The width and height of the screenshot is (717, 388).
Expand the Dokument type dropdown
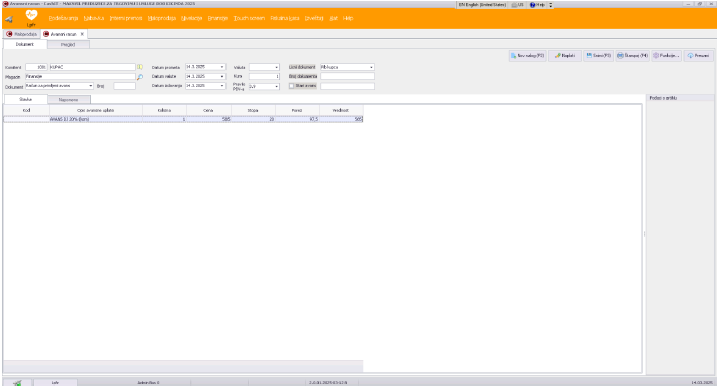[x=91, y=86]
